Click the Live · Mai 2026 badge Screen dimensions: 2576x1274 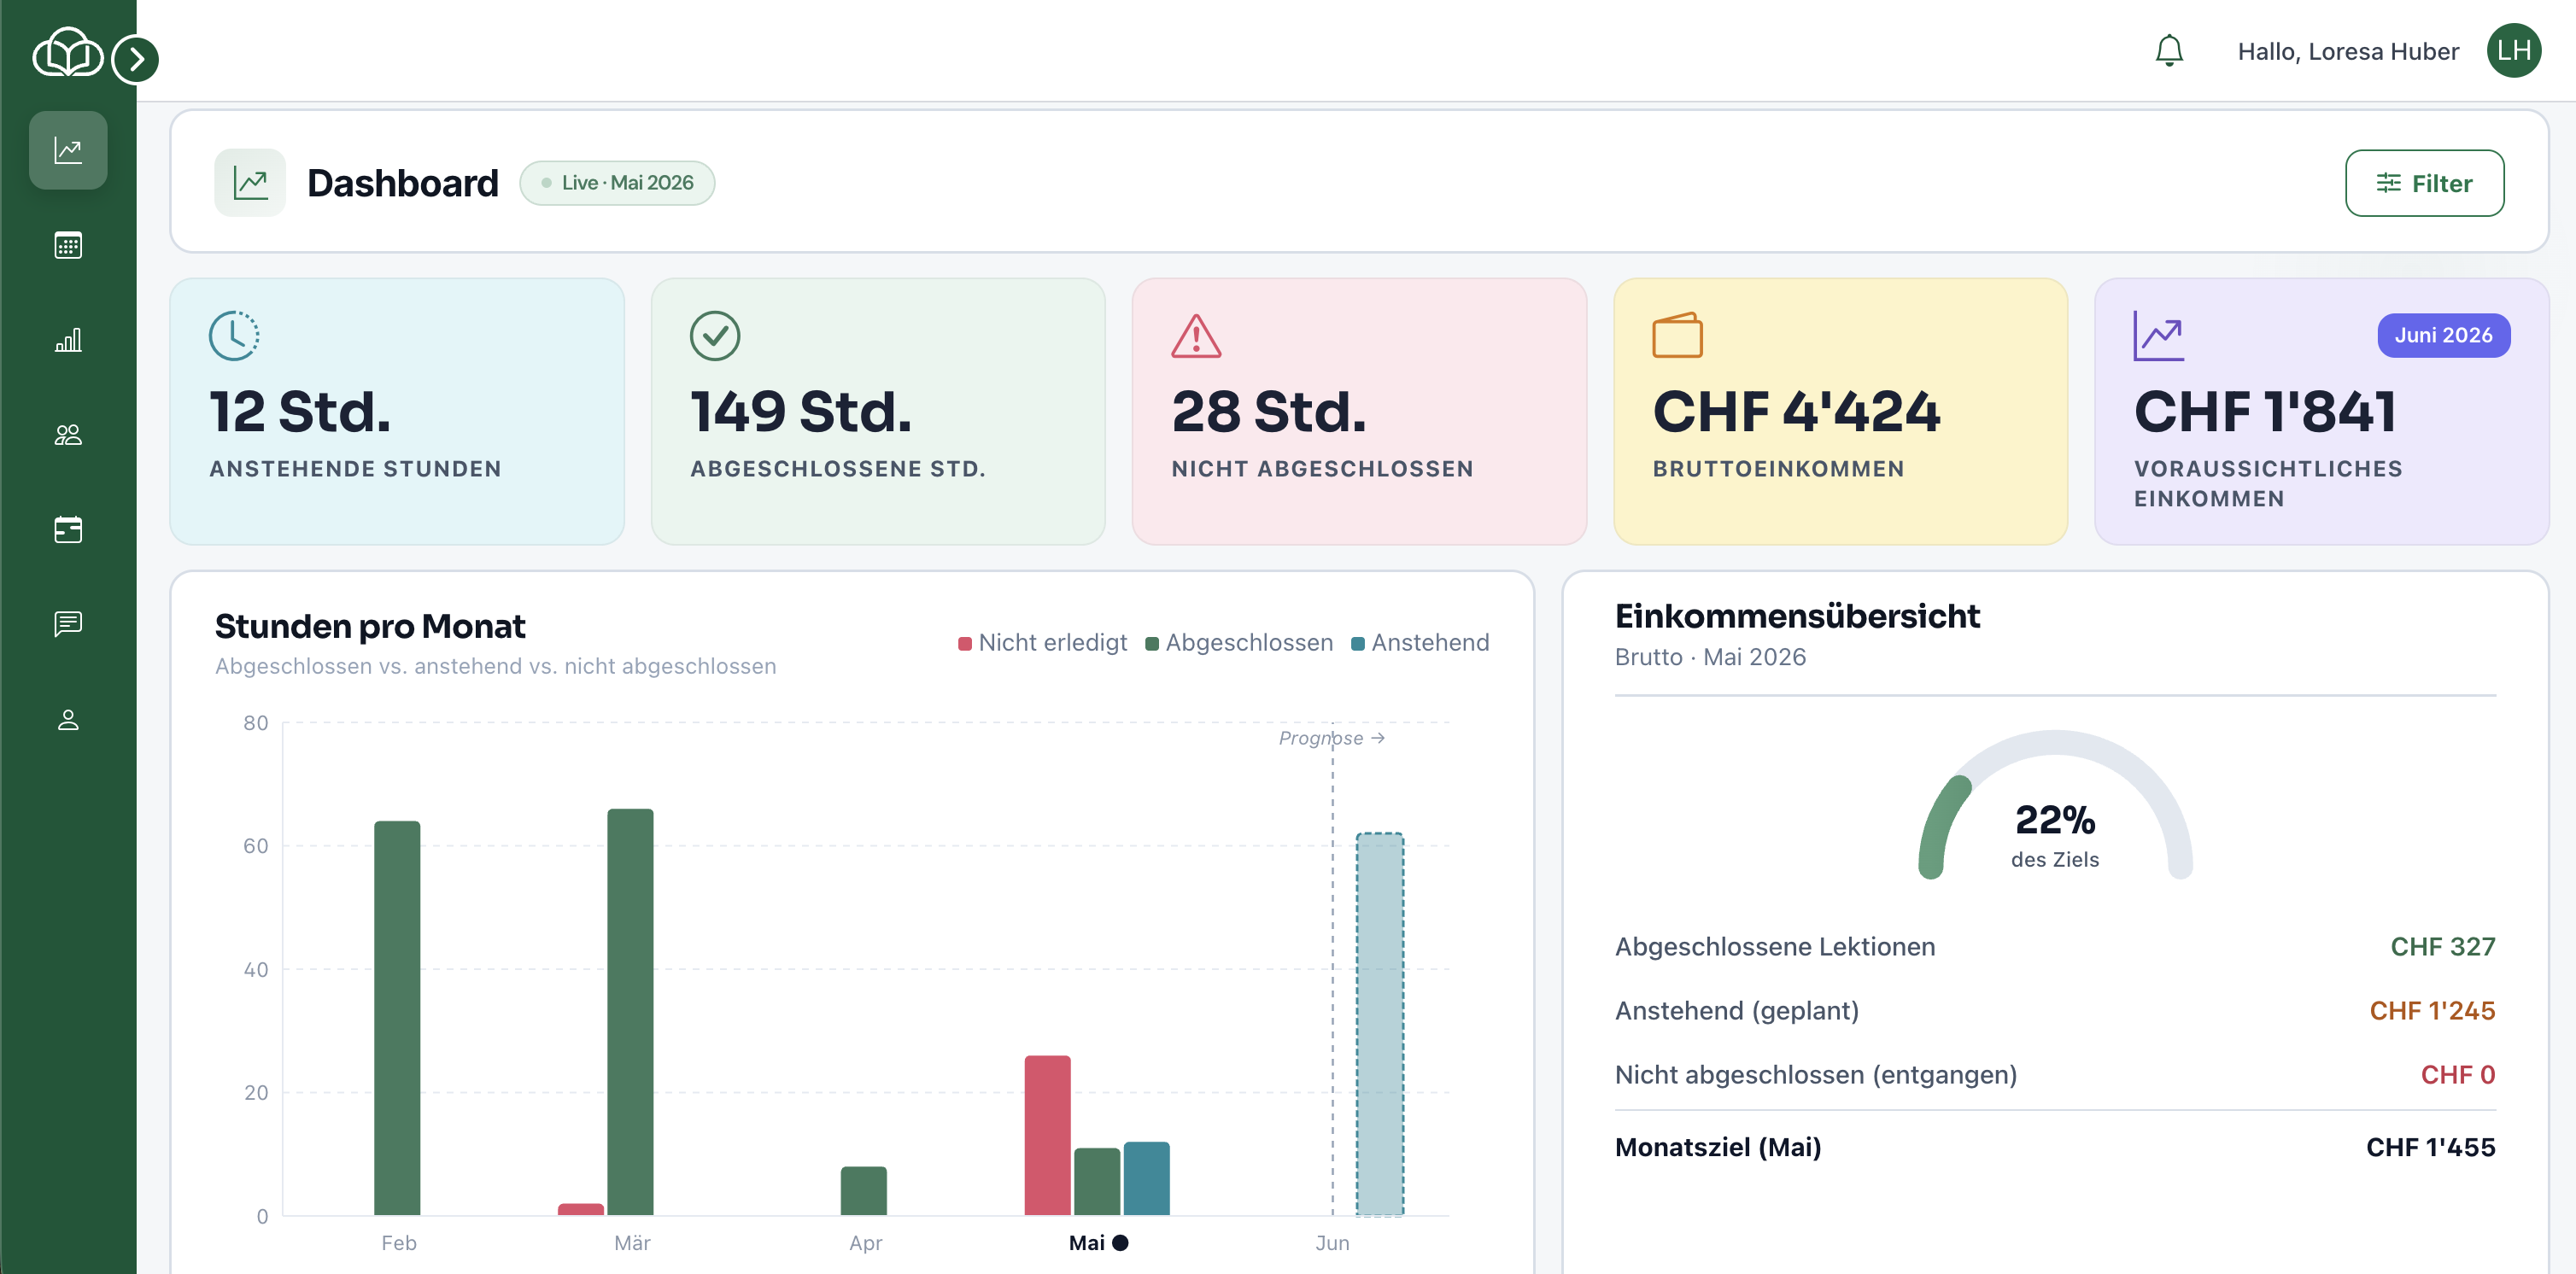pyautogui.click(x=617, y=183)
